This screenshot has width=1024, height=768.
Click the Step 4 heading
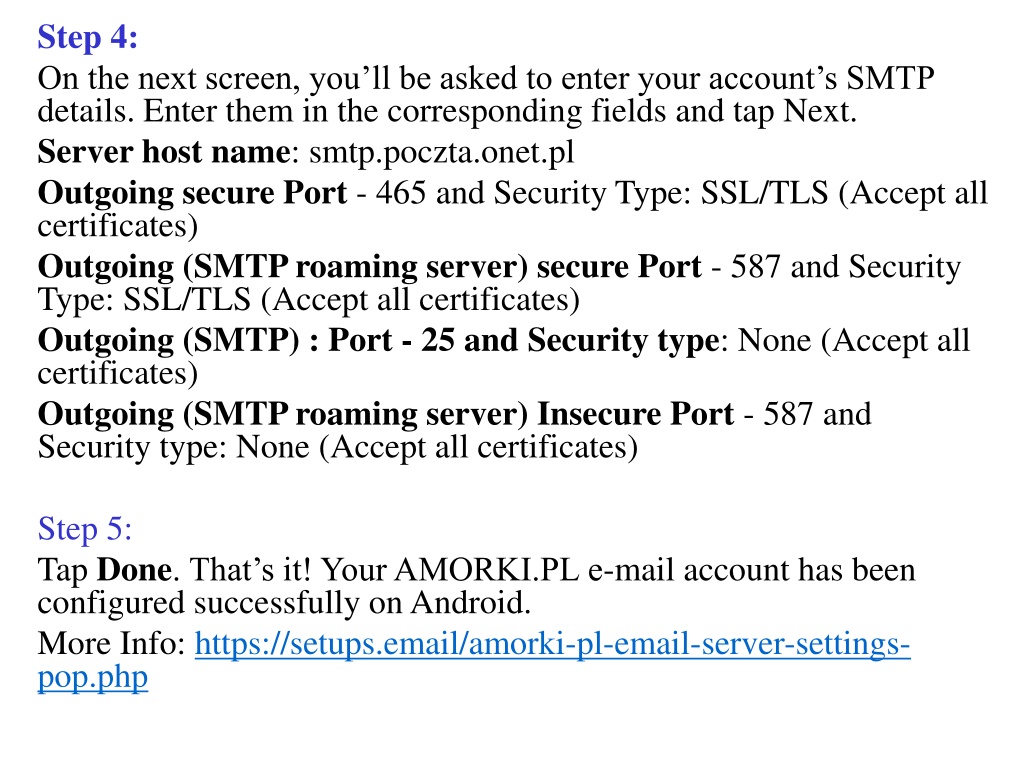88,37
